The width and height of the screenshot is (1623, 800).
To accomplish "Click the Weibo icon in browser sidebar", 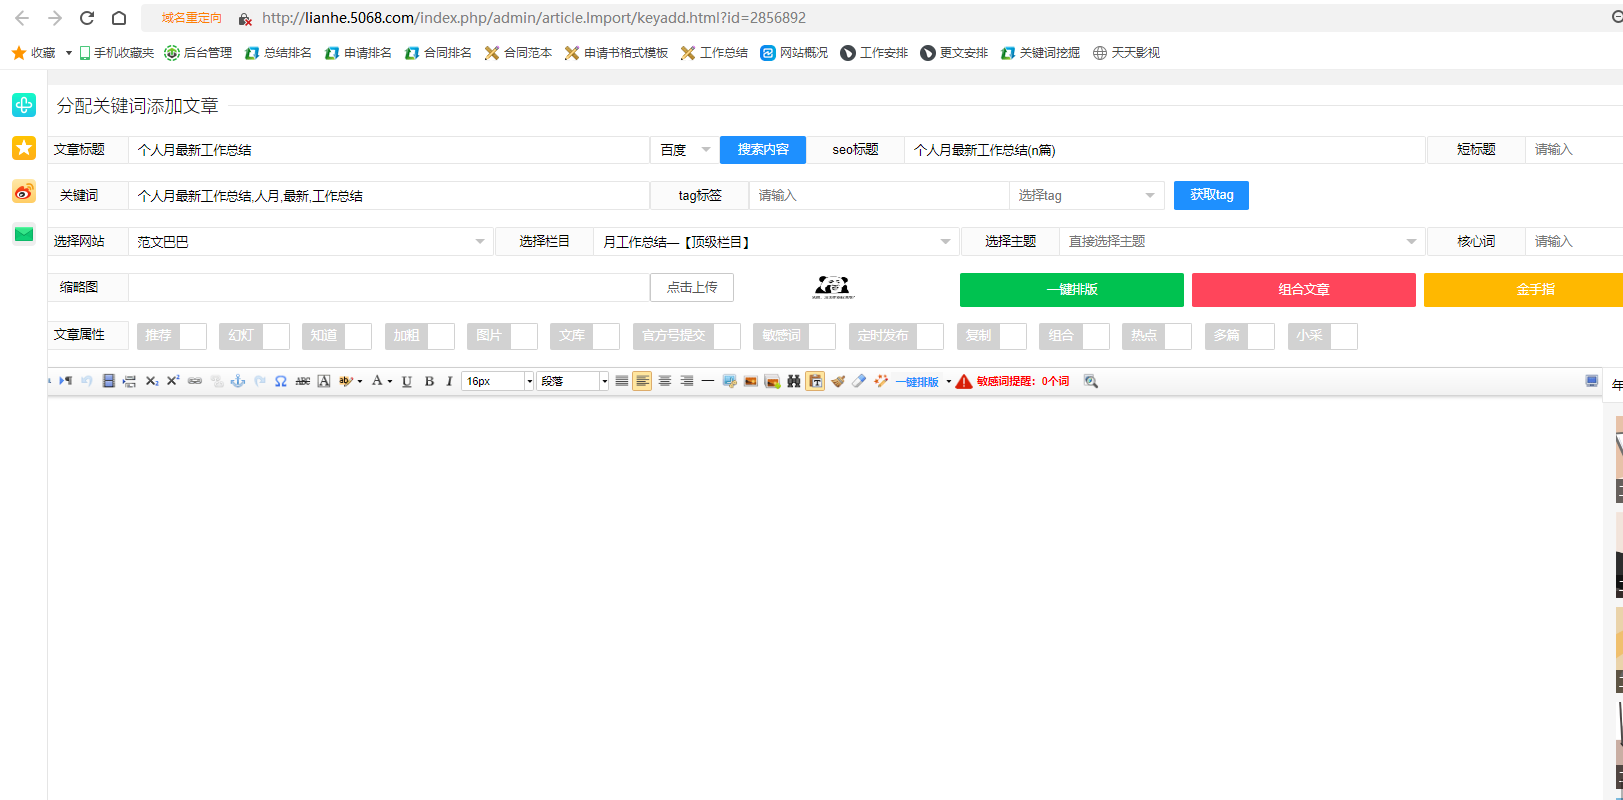I will coord(24,192).
